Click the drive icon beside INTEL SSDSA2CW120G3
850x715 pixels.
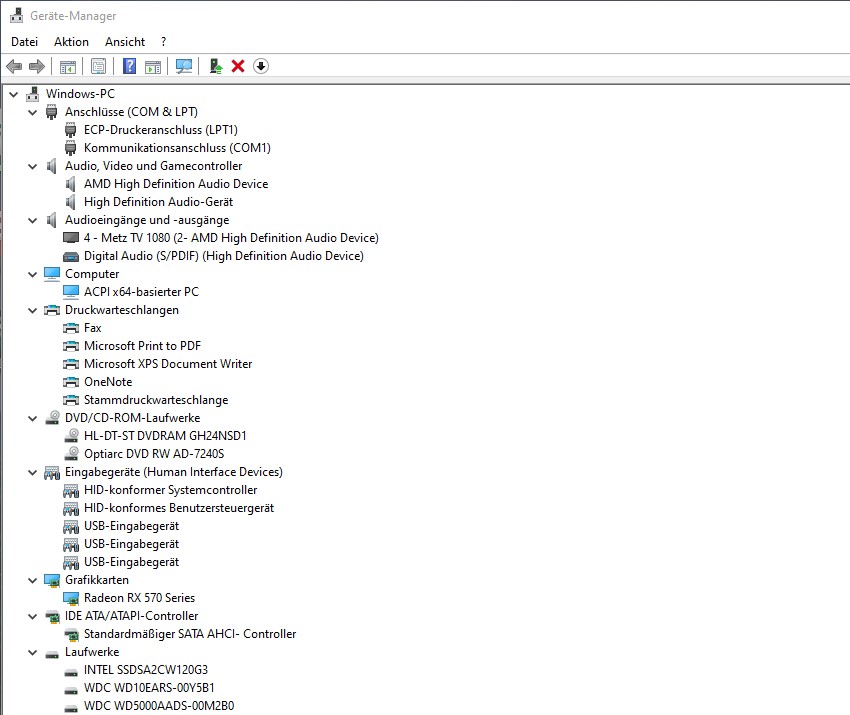pos(71,673)
